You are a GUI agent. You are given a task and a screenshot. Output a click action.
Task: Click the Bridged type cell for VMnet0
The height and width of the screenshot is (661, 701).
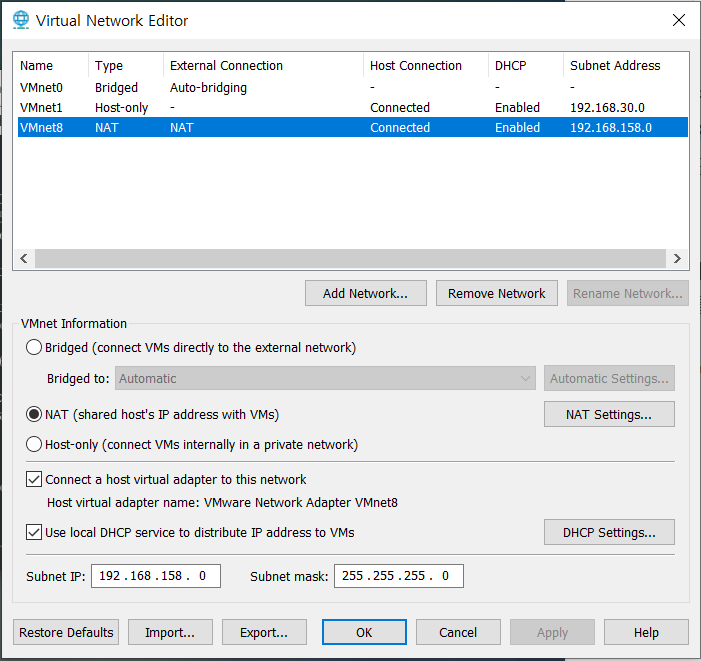[x=116, y=87]
